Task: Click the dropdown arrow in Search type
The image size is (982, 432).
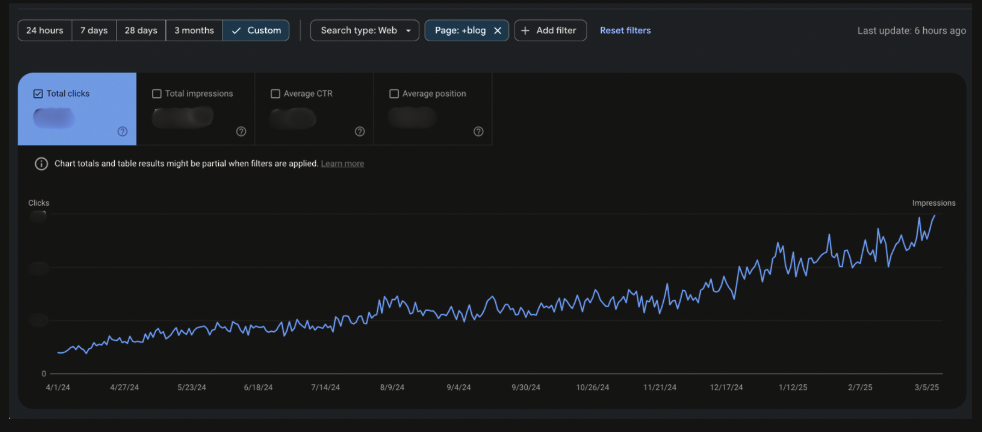Action: coord(408,31)
